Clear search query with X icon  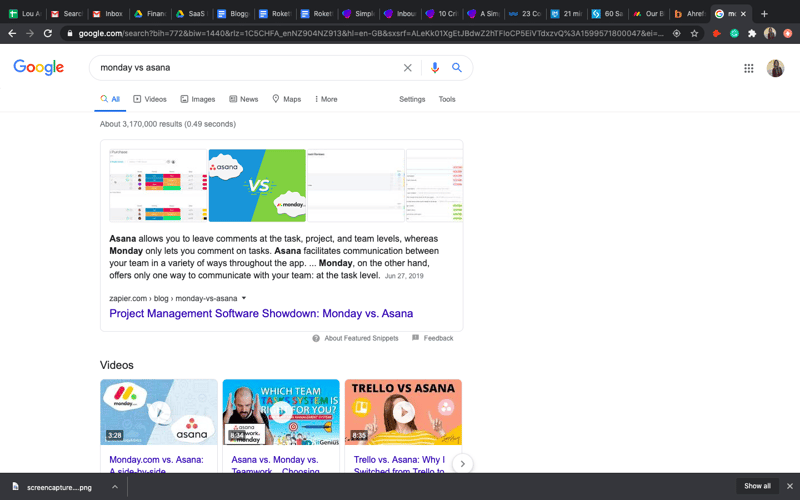408,68
